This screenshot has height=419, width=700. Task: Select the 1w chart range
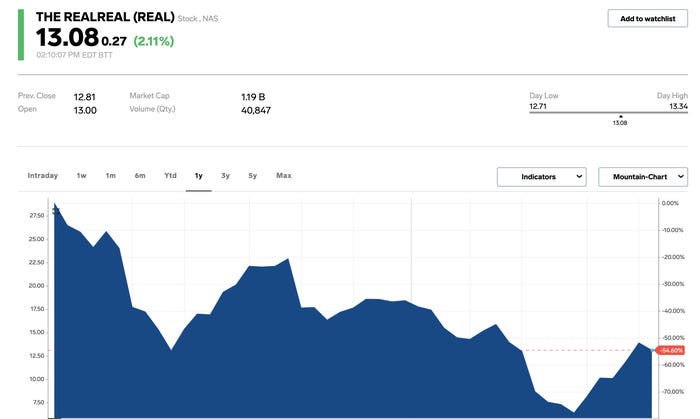[x=81, y=175]
